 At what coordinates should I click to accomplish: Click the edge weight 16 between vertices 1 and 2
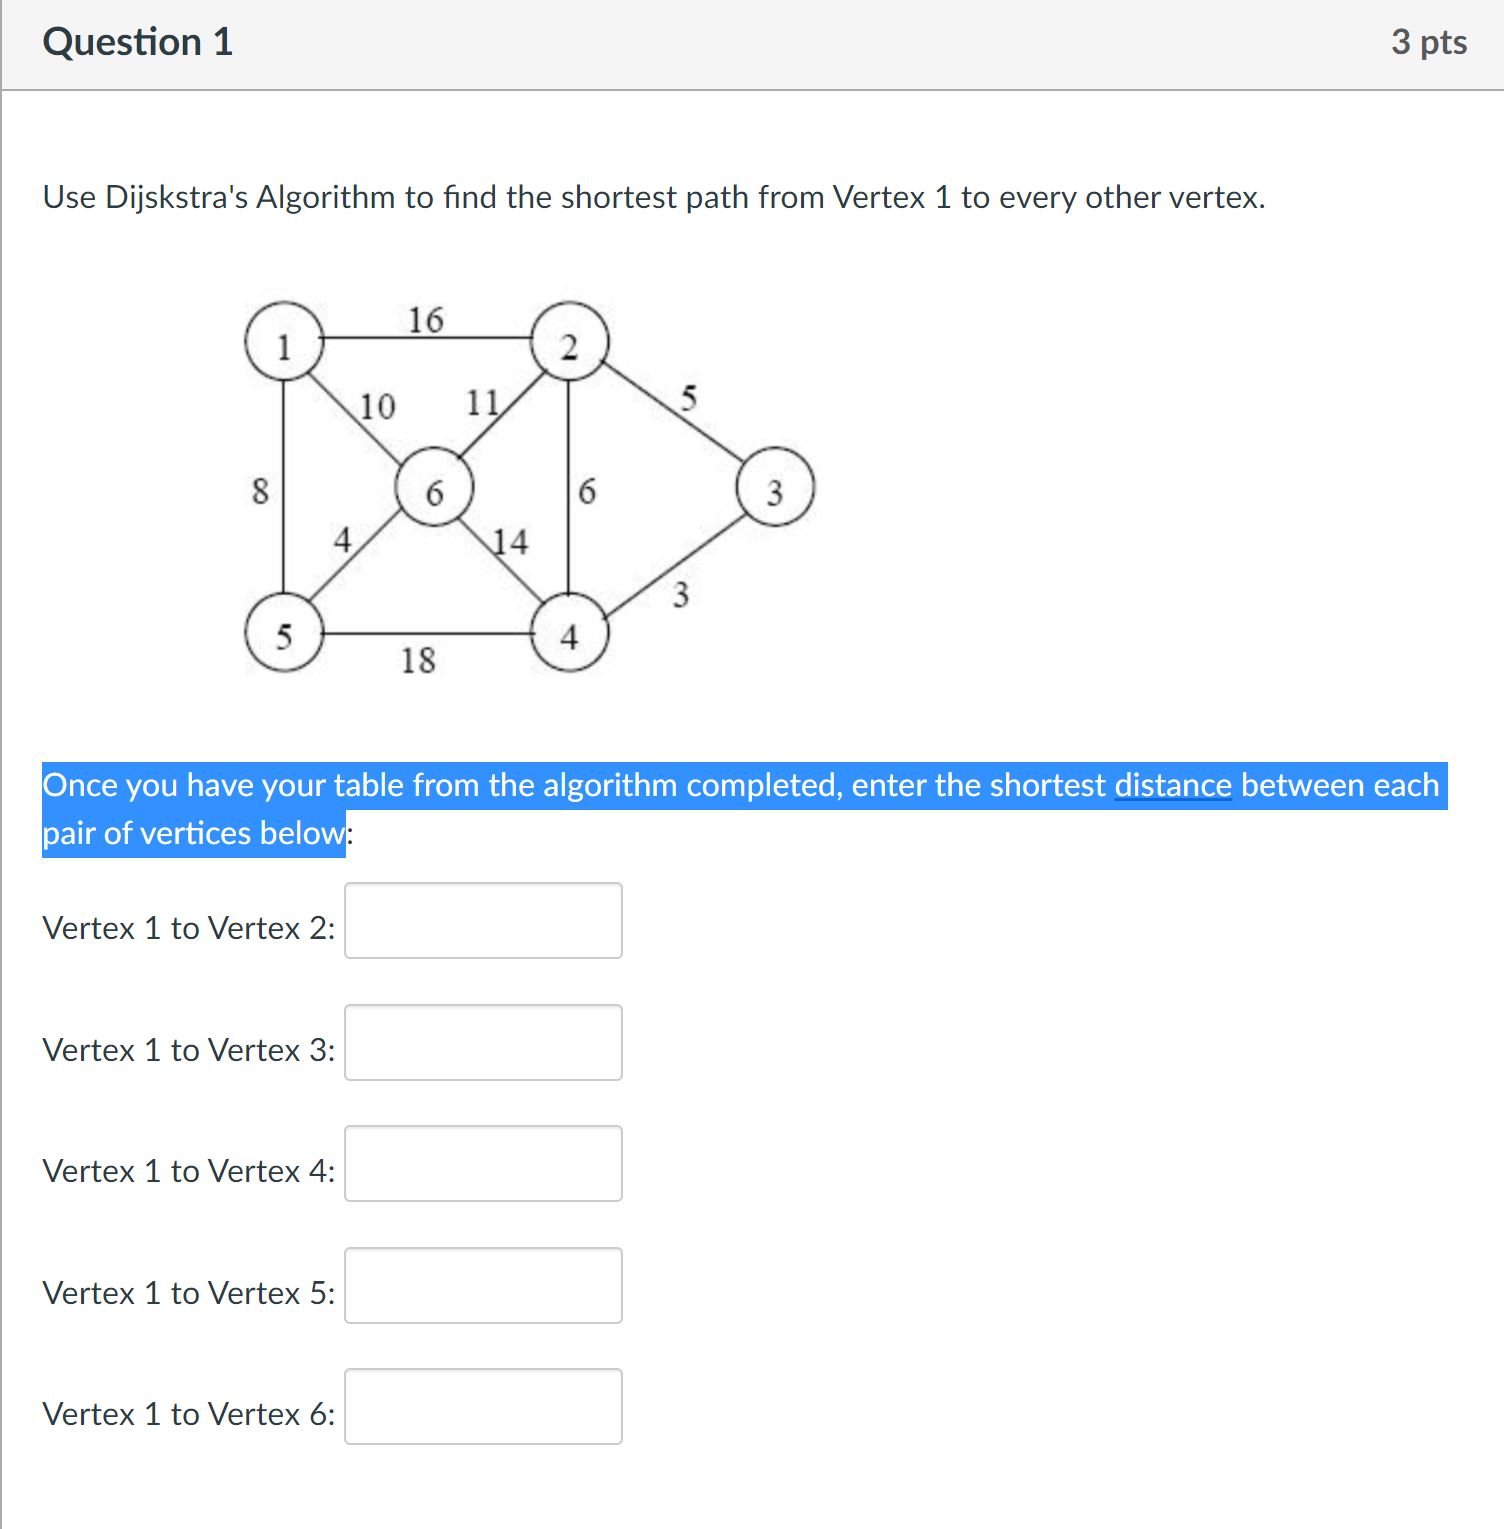425,321
